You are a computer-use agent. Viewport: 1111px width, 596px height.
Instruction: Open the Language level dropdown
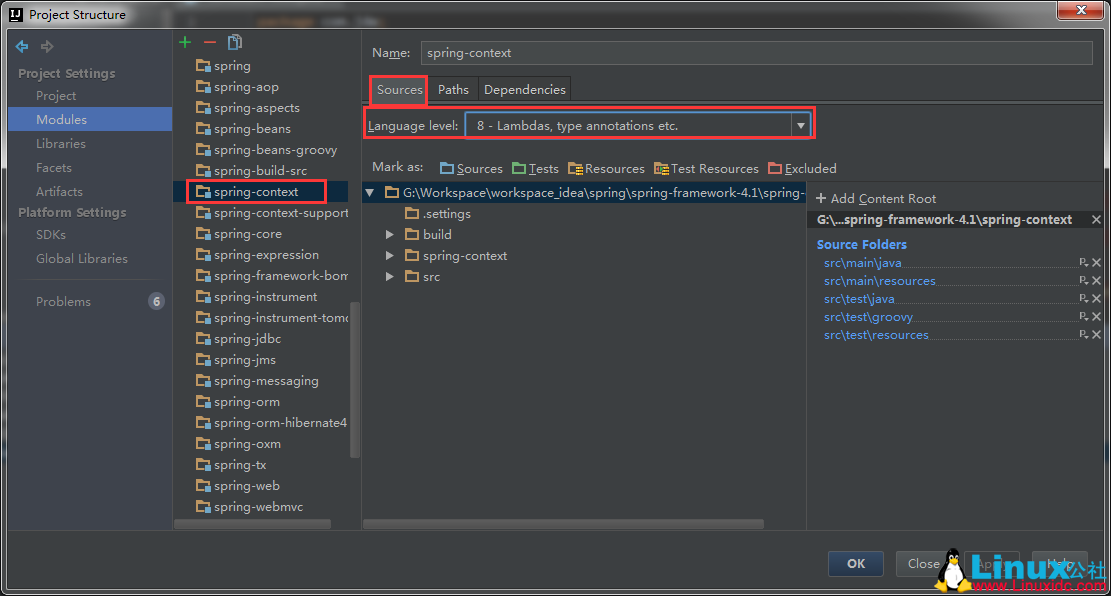pyautogui.click(x=801, y=125)
